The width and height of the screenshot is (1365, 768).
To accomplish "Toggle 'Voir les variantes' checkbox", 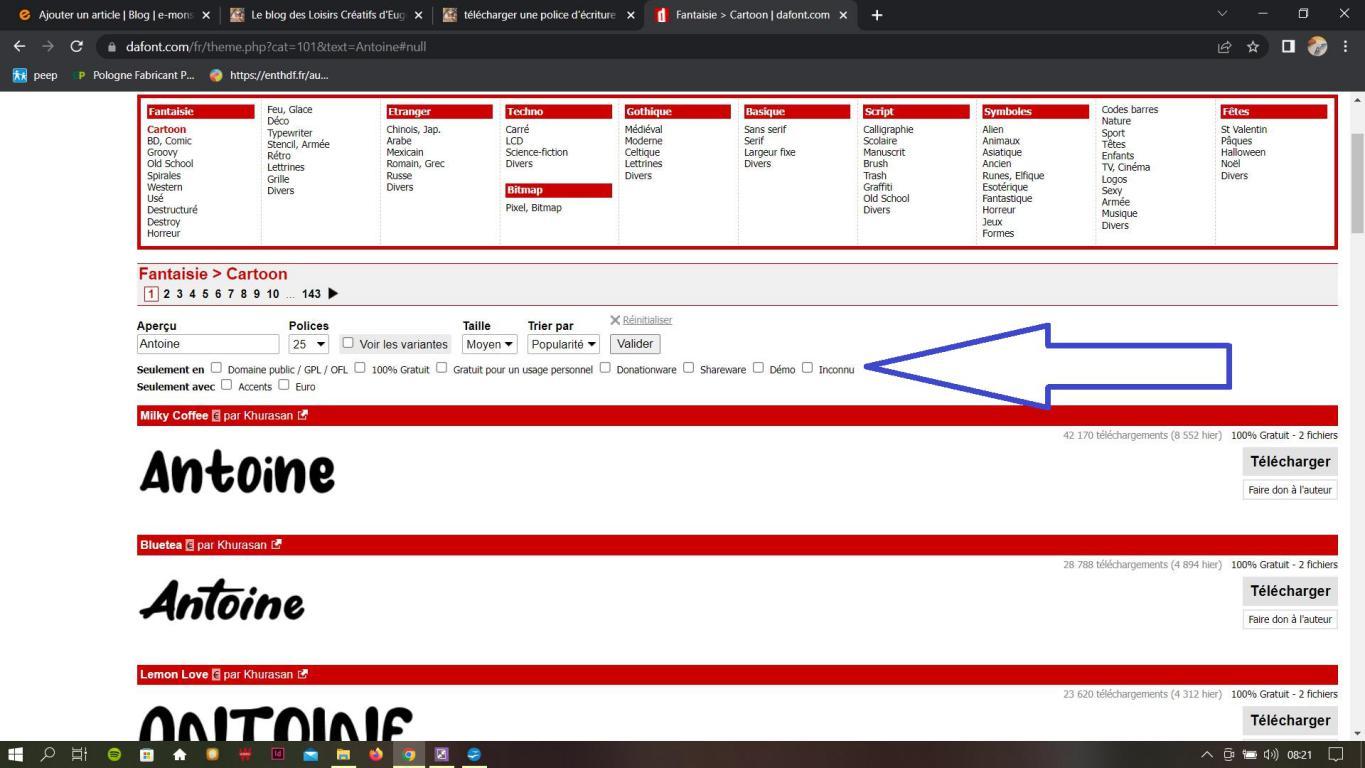I will (348, 343).
